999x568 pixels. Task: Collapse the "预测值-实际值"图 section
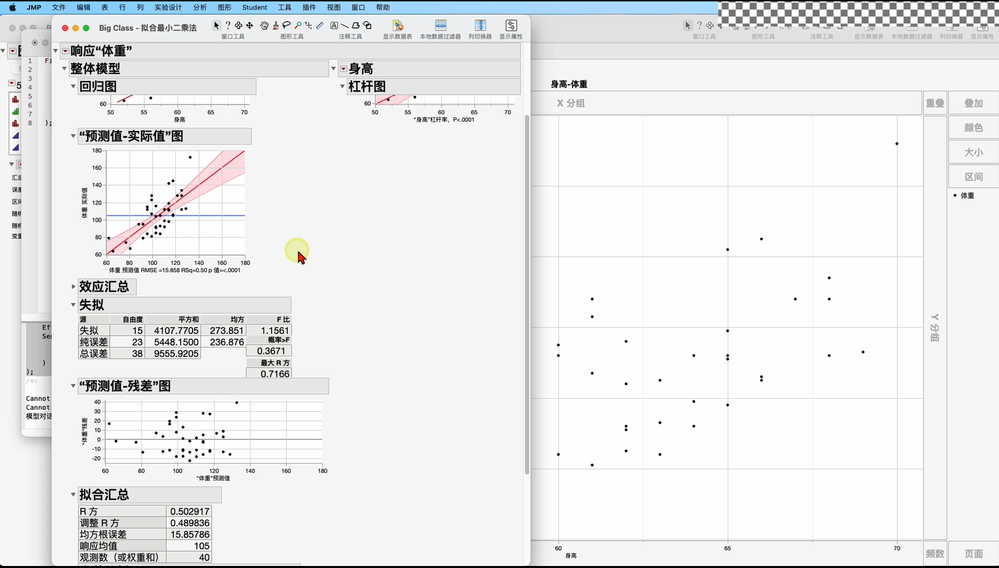pos(73,136)
